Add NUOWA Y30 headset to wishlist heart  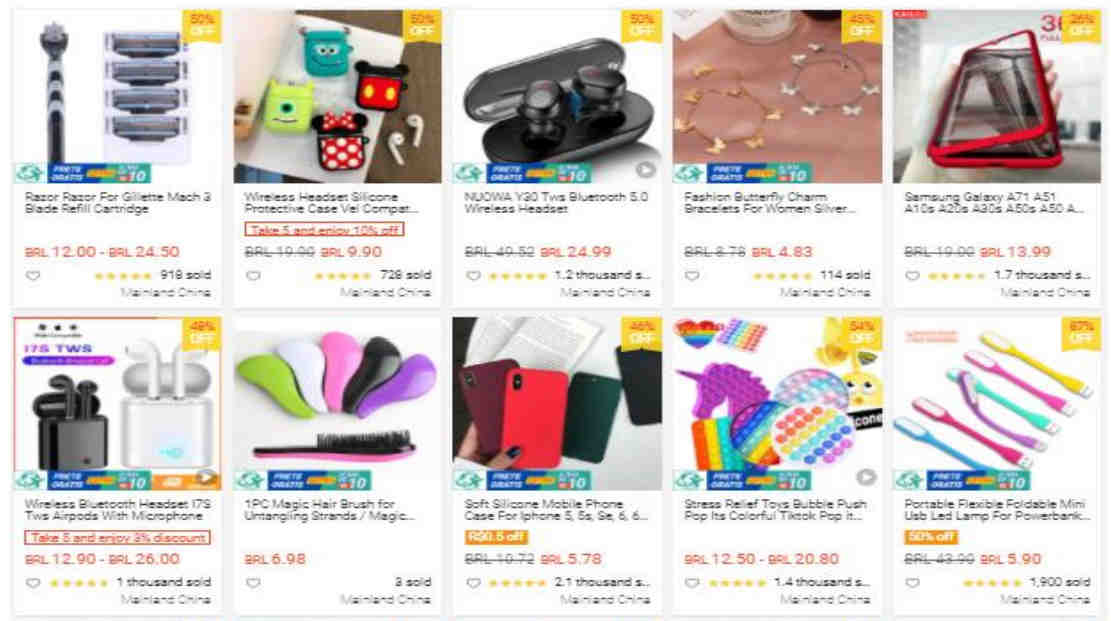pyautogui.click(x=473, y=276)
